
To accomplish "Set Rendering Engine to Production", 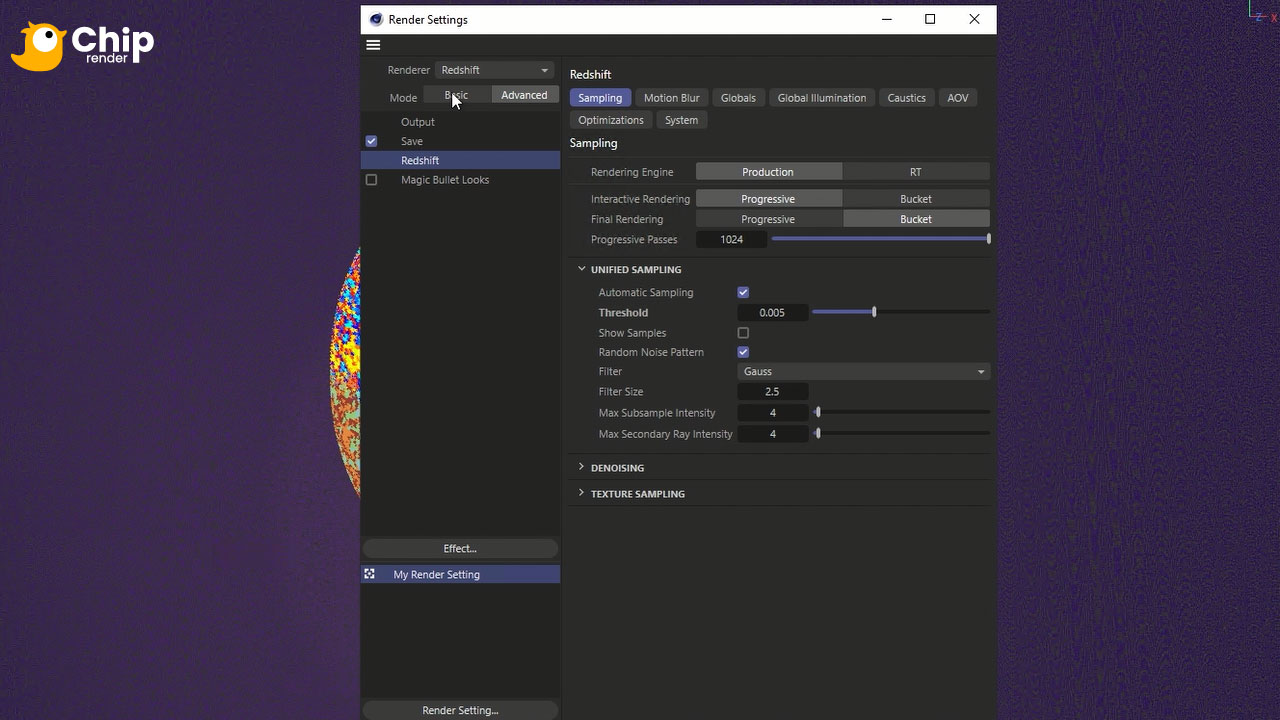I will coord(769,172).
